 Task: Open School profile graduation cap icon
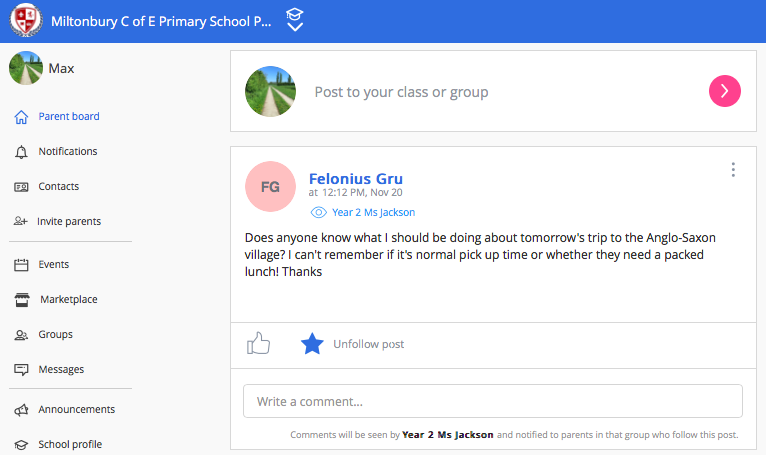(21, 445)
